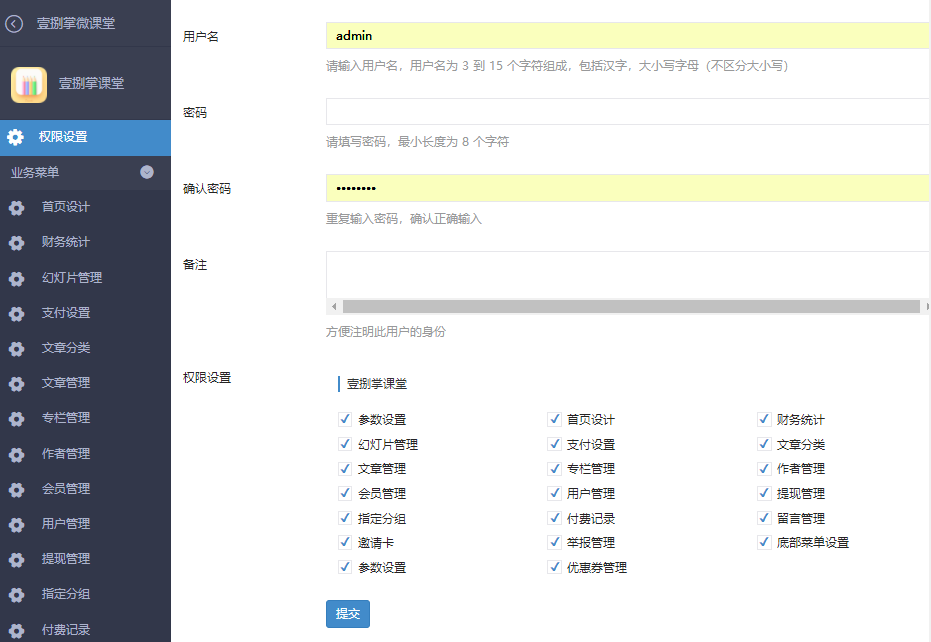Viewport: 931px width, 642px height.
Task: Uncheck the 邀请卡 permission checkbox
Action: pos(345,542)
